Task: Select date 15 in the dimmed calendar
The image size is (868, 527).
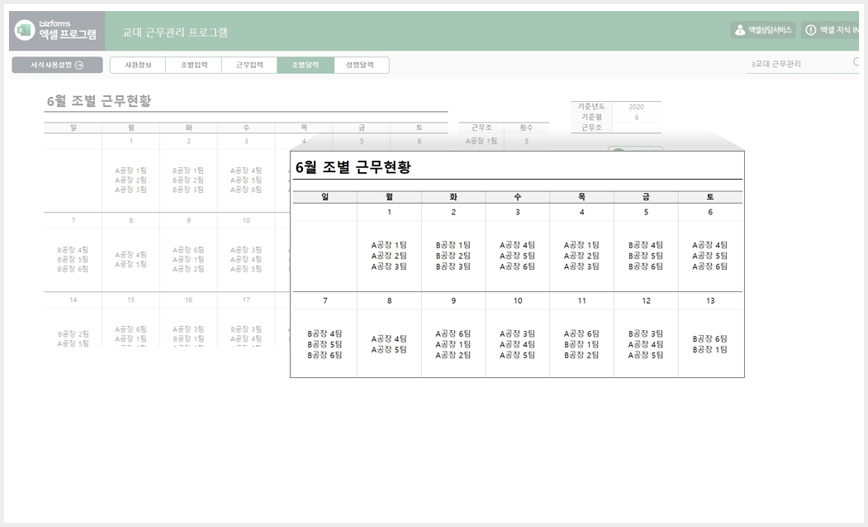Action: 131,299
